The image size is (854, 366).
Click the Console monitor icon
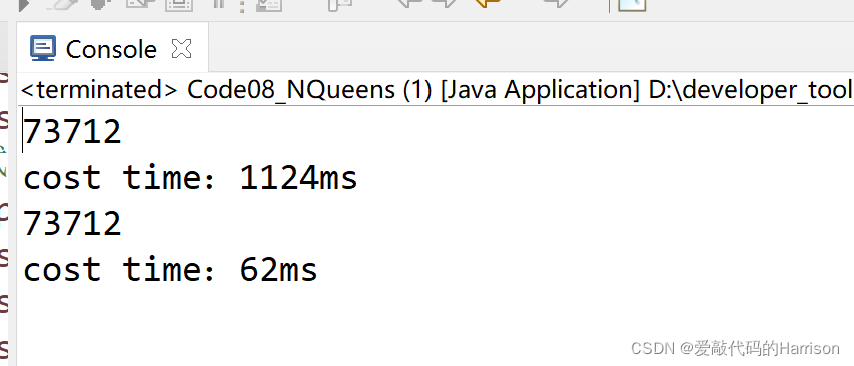click(x=42, y=48)
